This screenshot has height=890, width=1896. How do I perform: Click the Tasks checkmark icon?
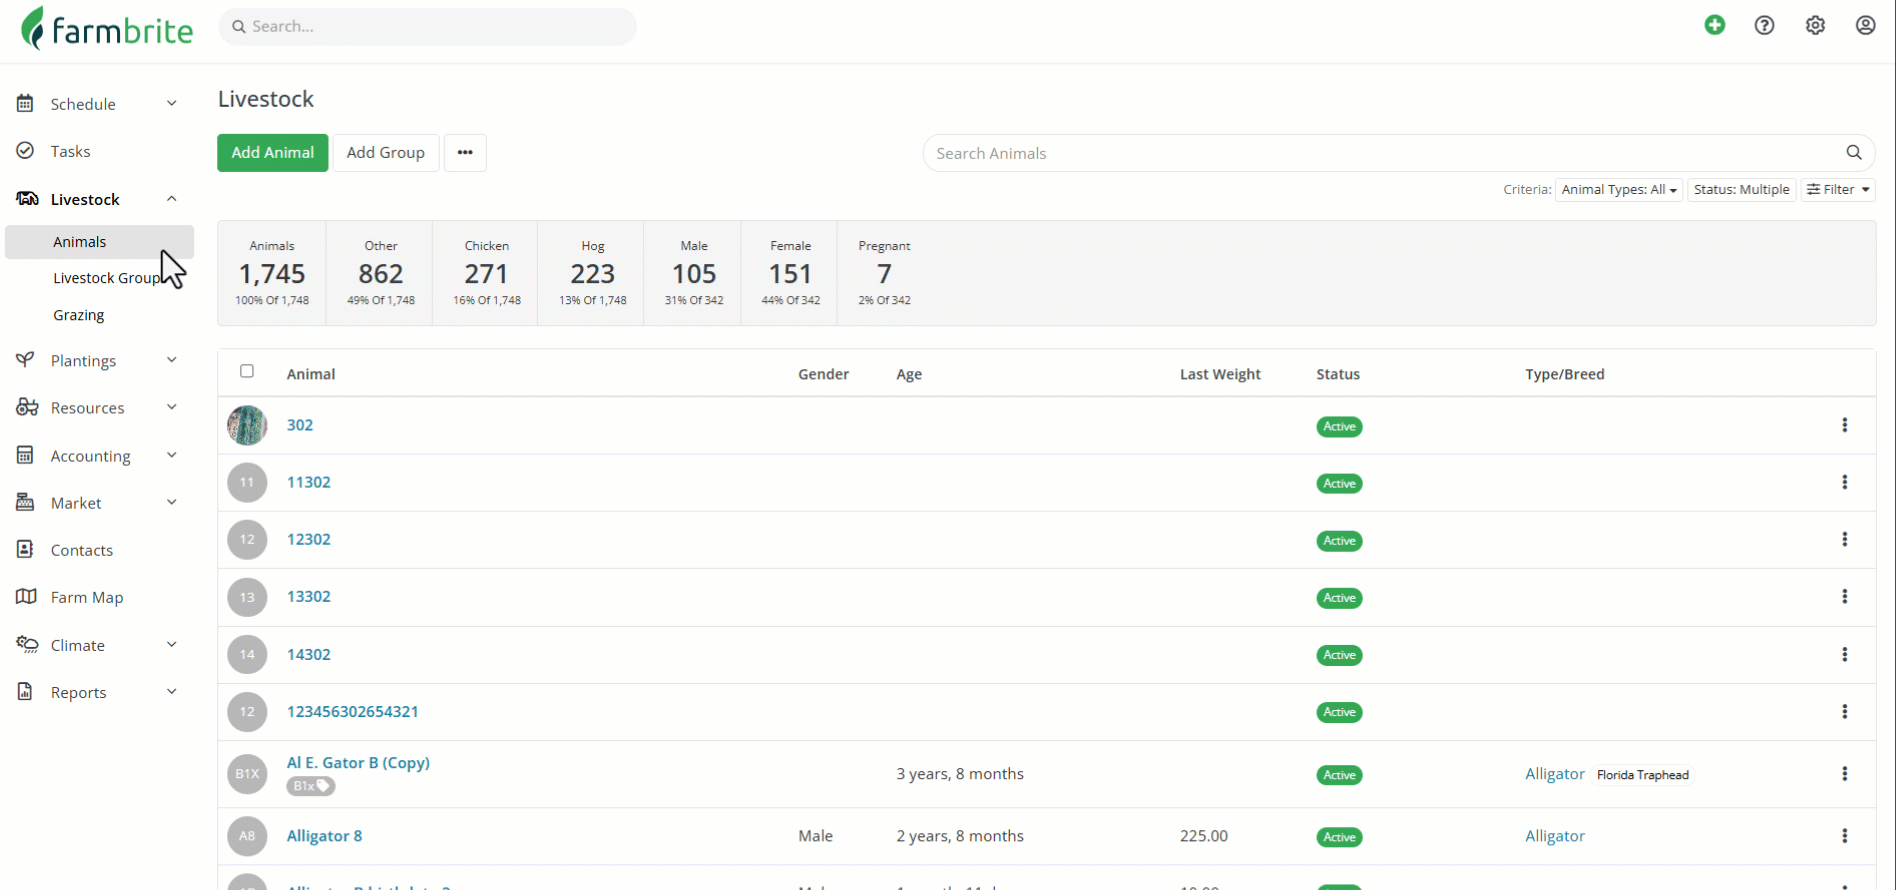click(25, 151)
